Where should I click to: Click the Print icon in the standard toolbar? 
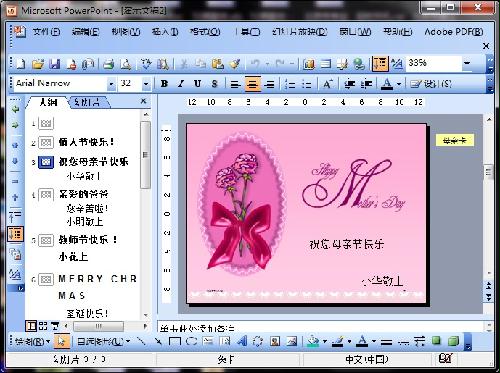pos(108,64)
